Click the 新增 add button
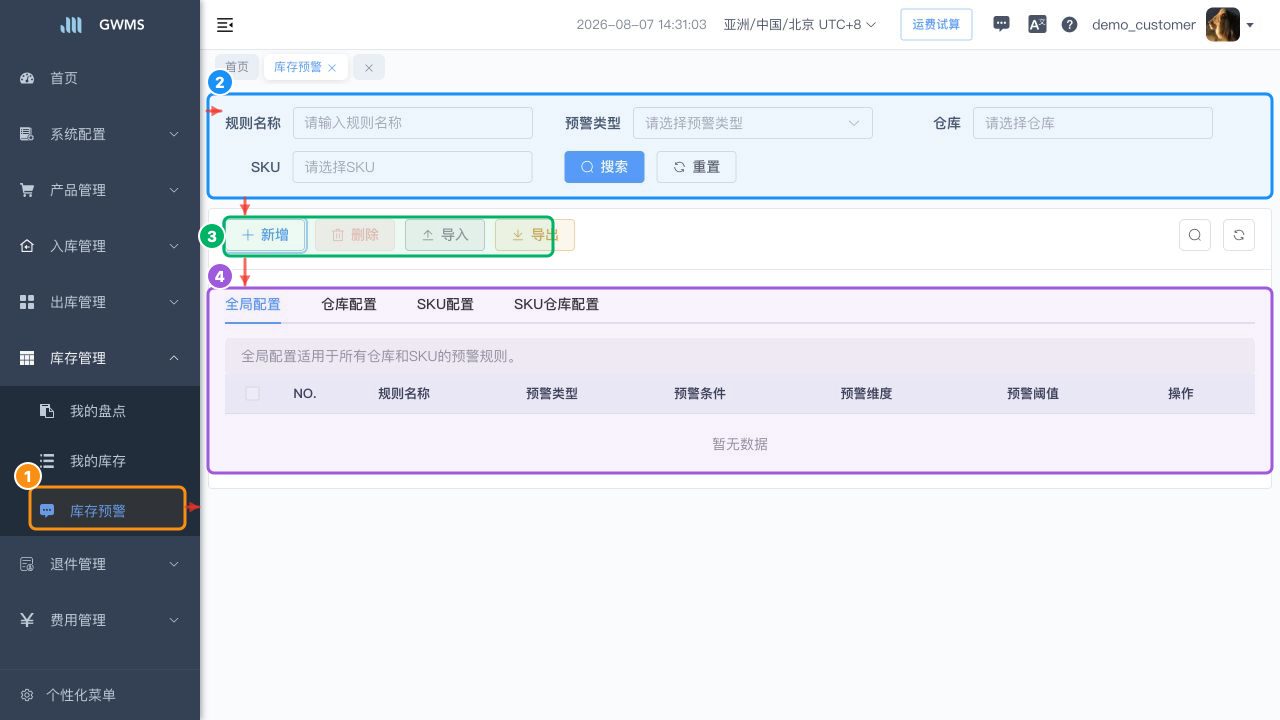 265,235
